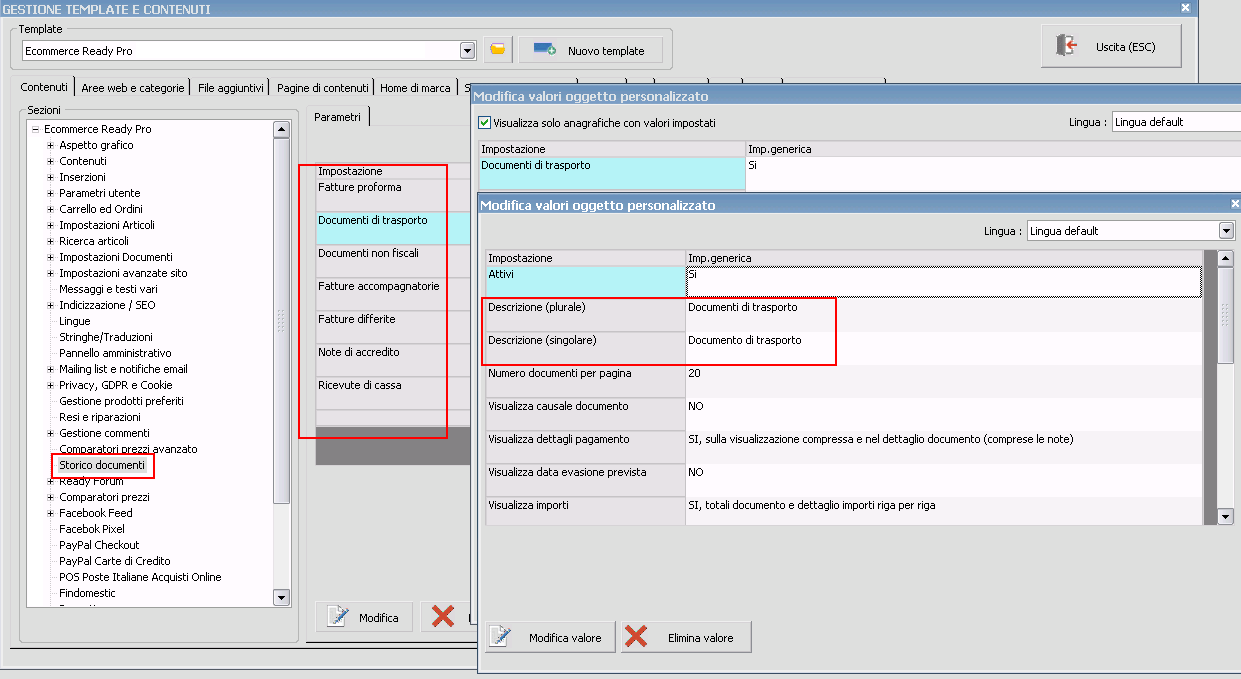Select Numero documenti per pagina row

pyautogui.click(x=844, y=381)
